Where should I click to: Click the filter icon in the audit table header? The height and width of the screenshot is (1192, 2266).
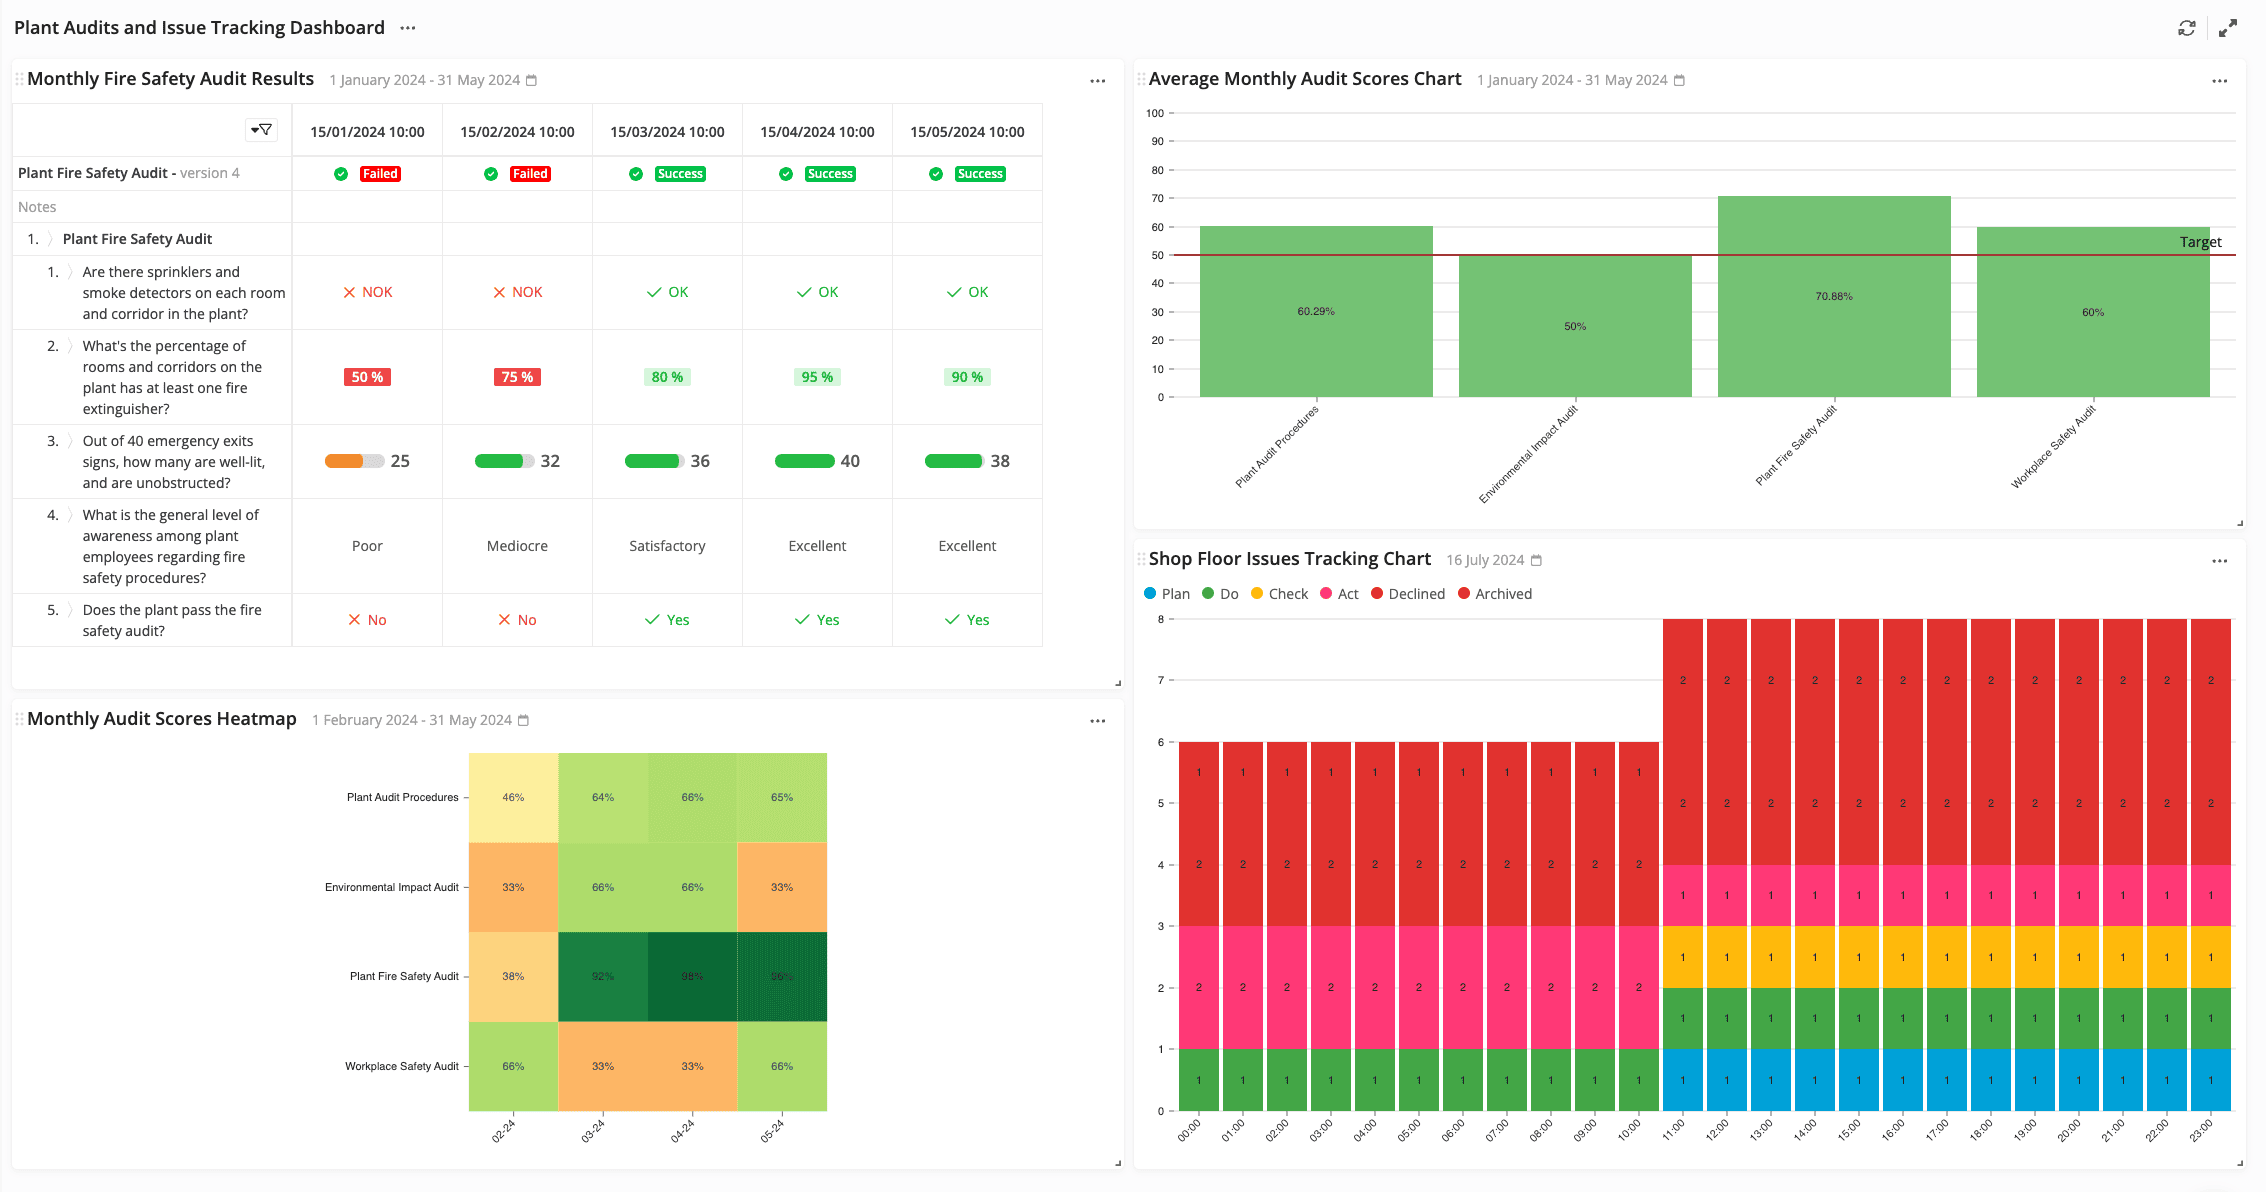click(x=262, y=129)
